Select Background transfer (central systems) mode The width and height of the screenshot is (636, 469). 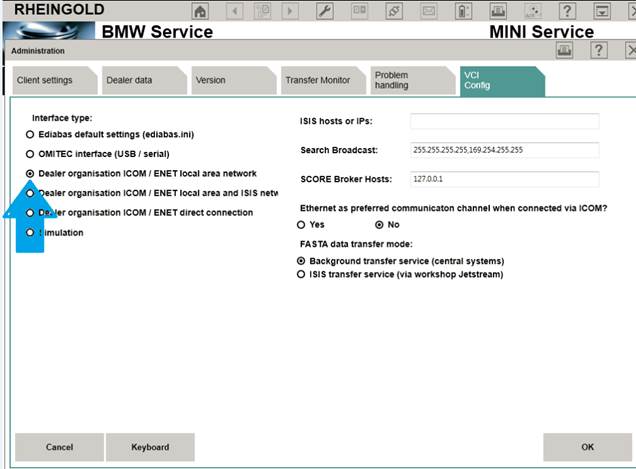pos(301,261)
